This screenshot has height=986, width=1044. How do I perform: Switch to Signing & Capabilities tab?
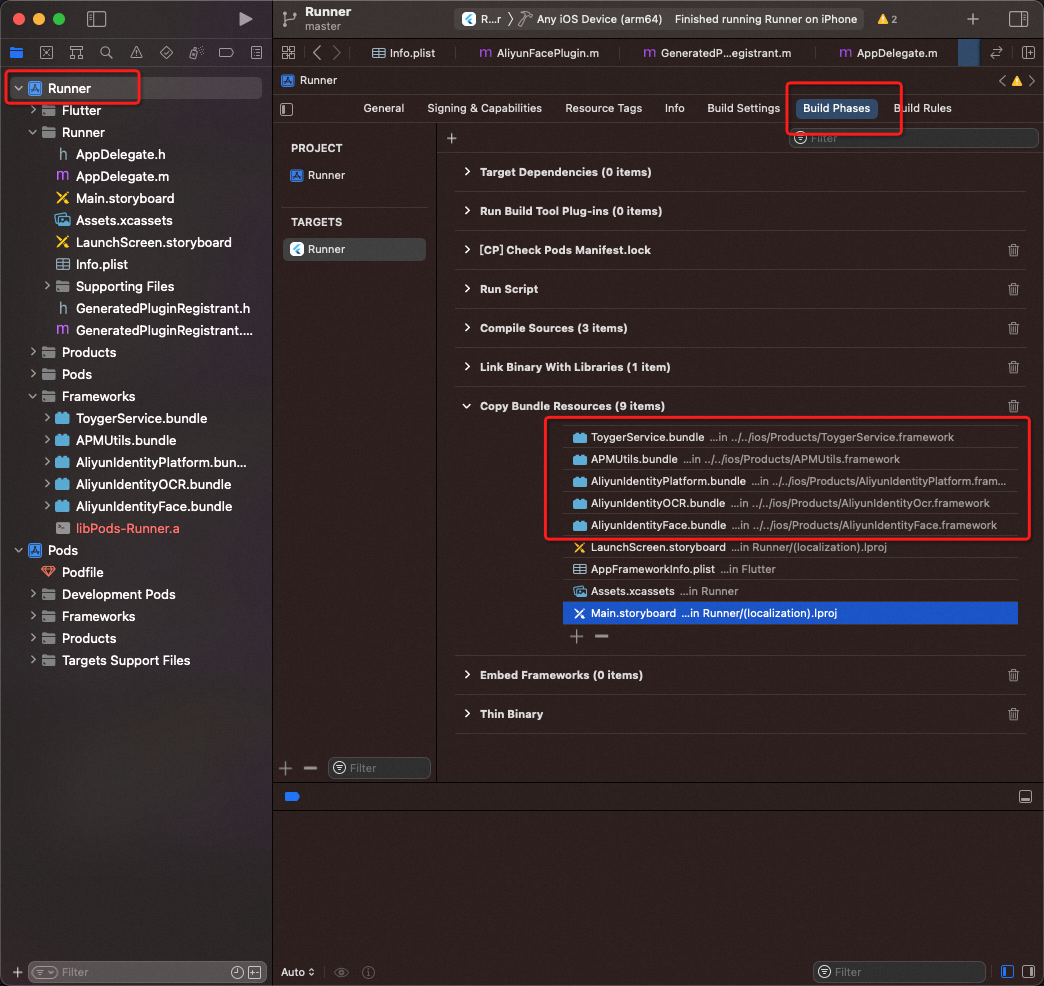pyautogui.click(x=484, y=109)
